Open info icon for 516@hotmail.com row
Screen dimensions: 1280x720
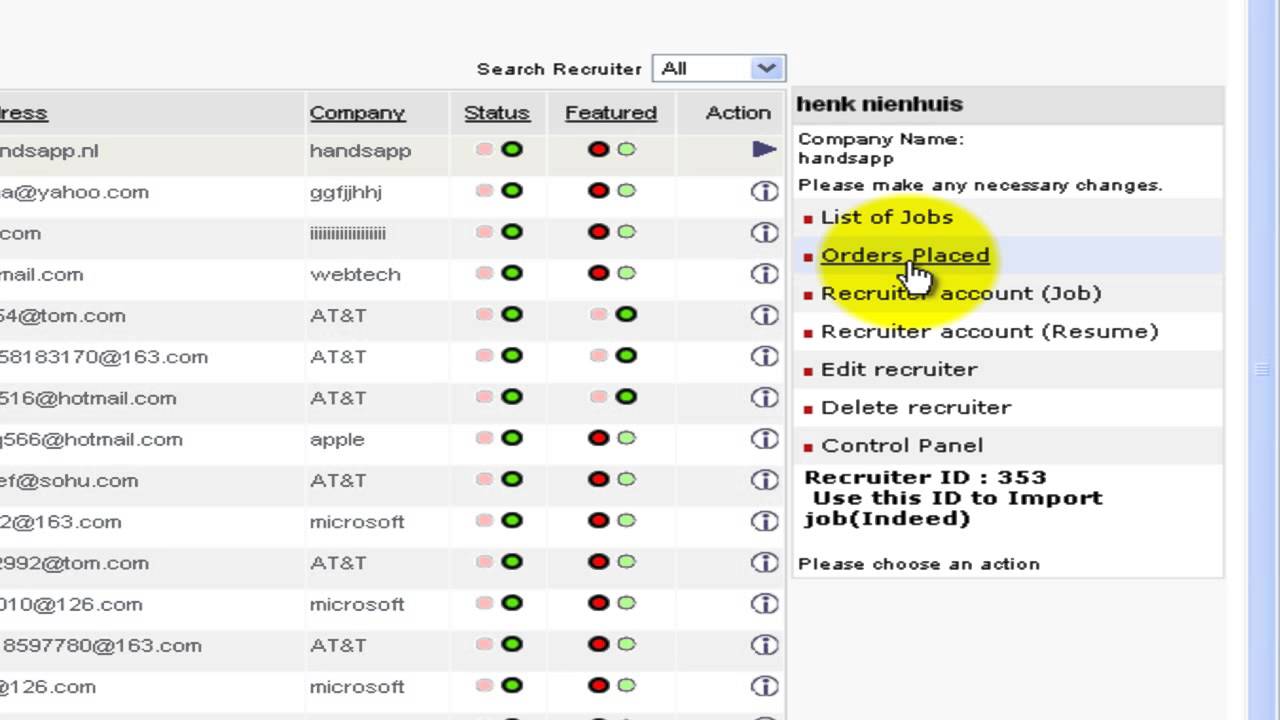click(x=764, y=398)
